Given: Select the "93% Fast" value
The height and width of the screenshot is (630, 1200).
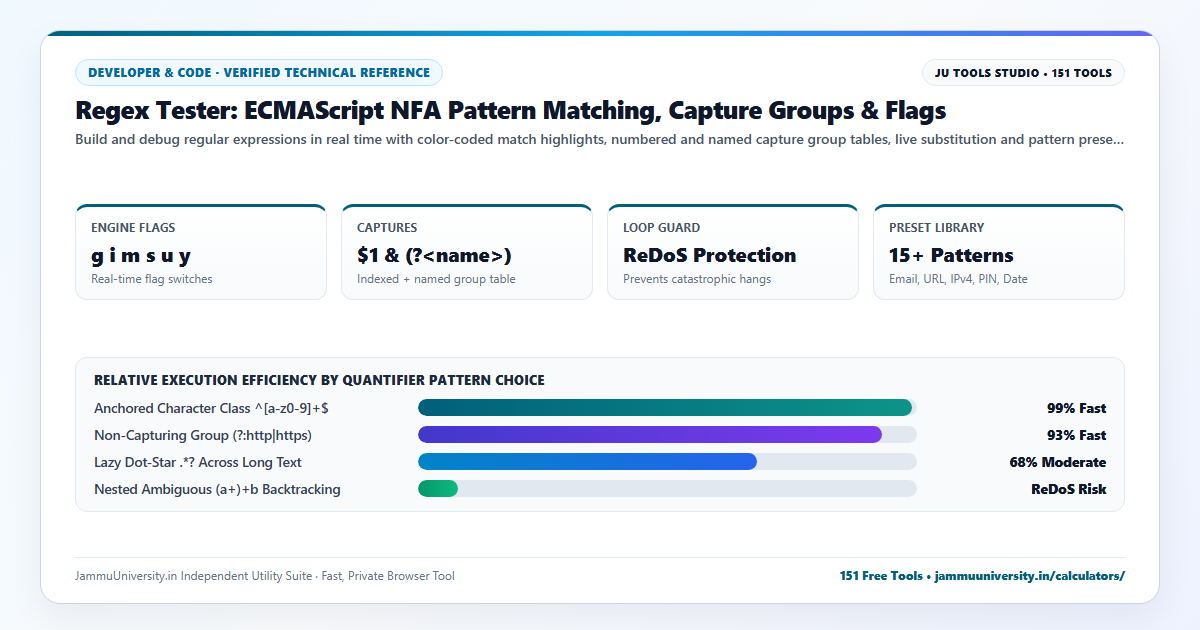Looking at the screenshot, I should 1076,435.
